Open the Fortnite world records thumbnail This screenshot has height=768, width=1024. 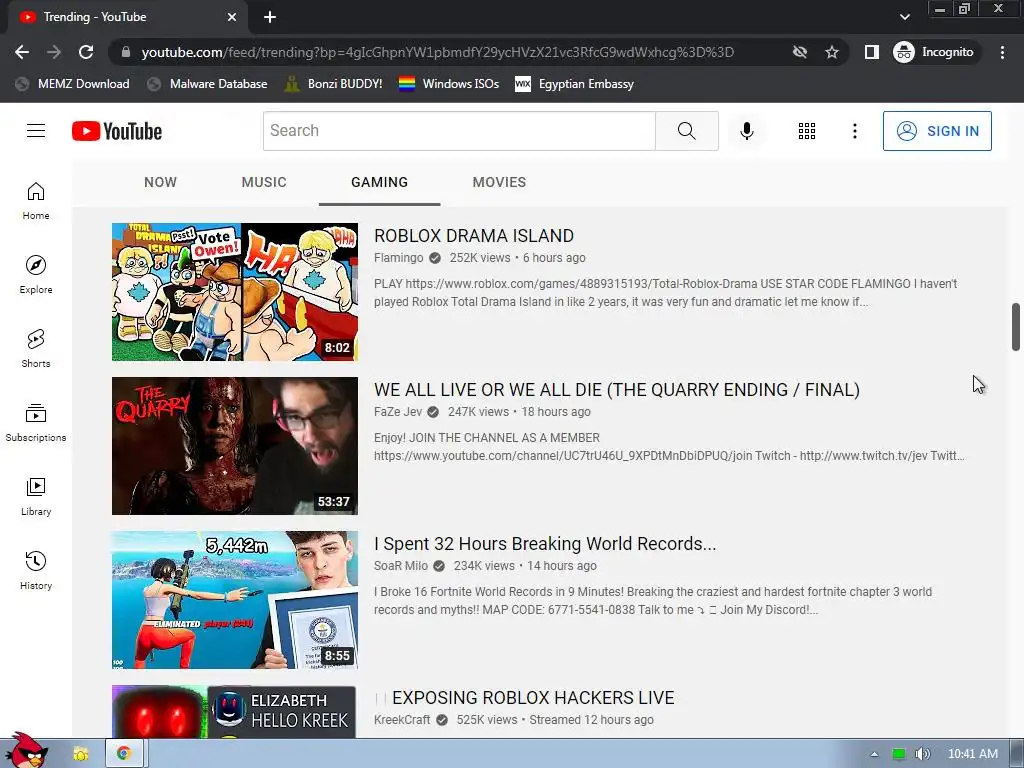(234, 600)
